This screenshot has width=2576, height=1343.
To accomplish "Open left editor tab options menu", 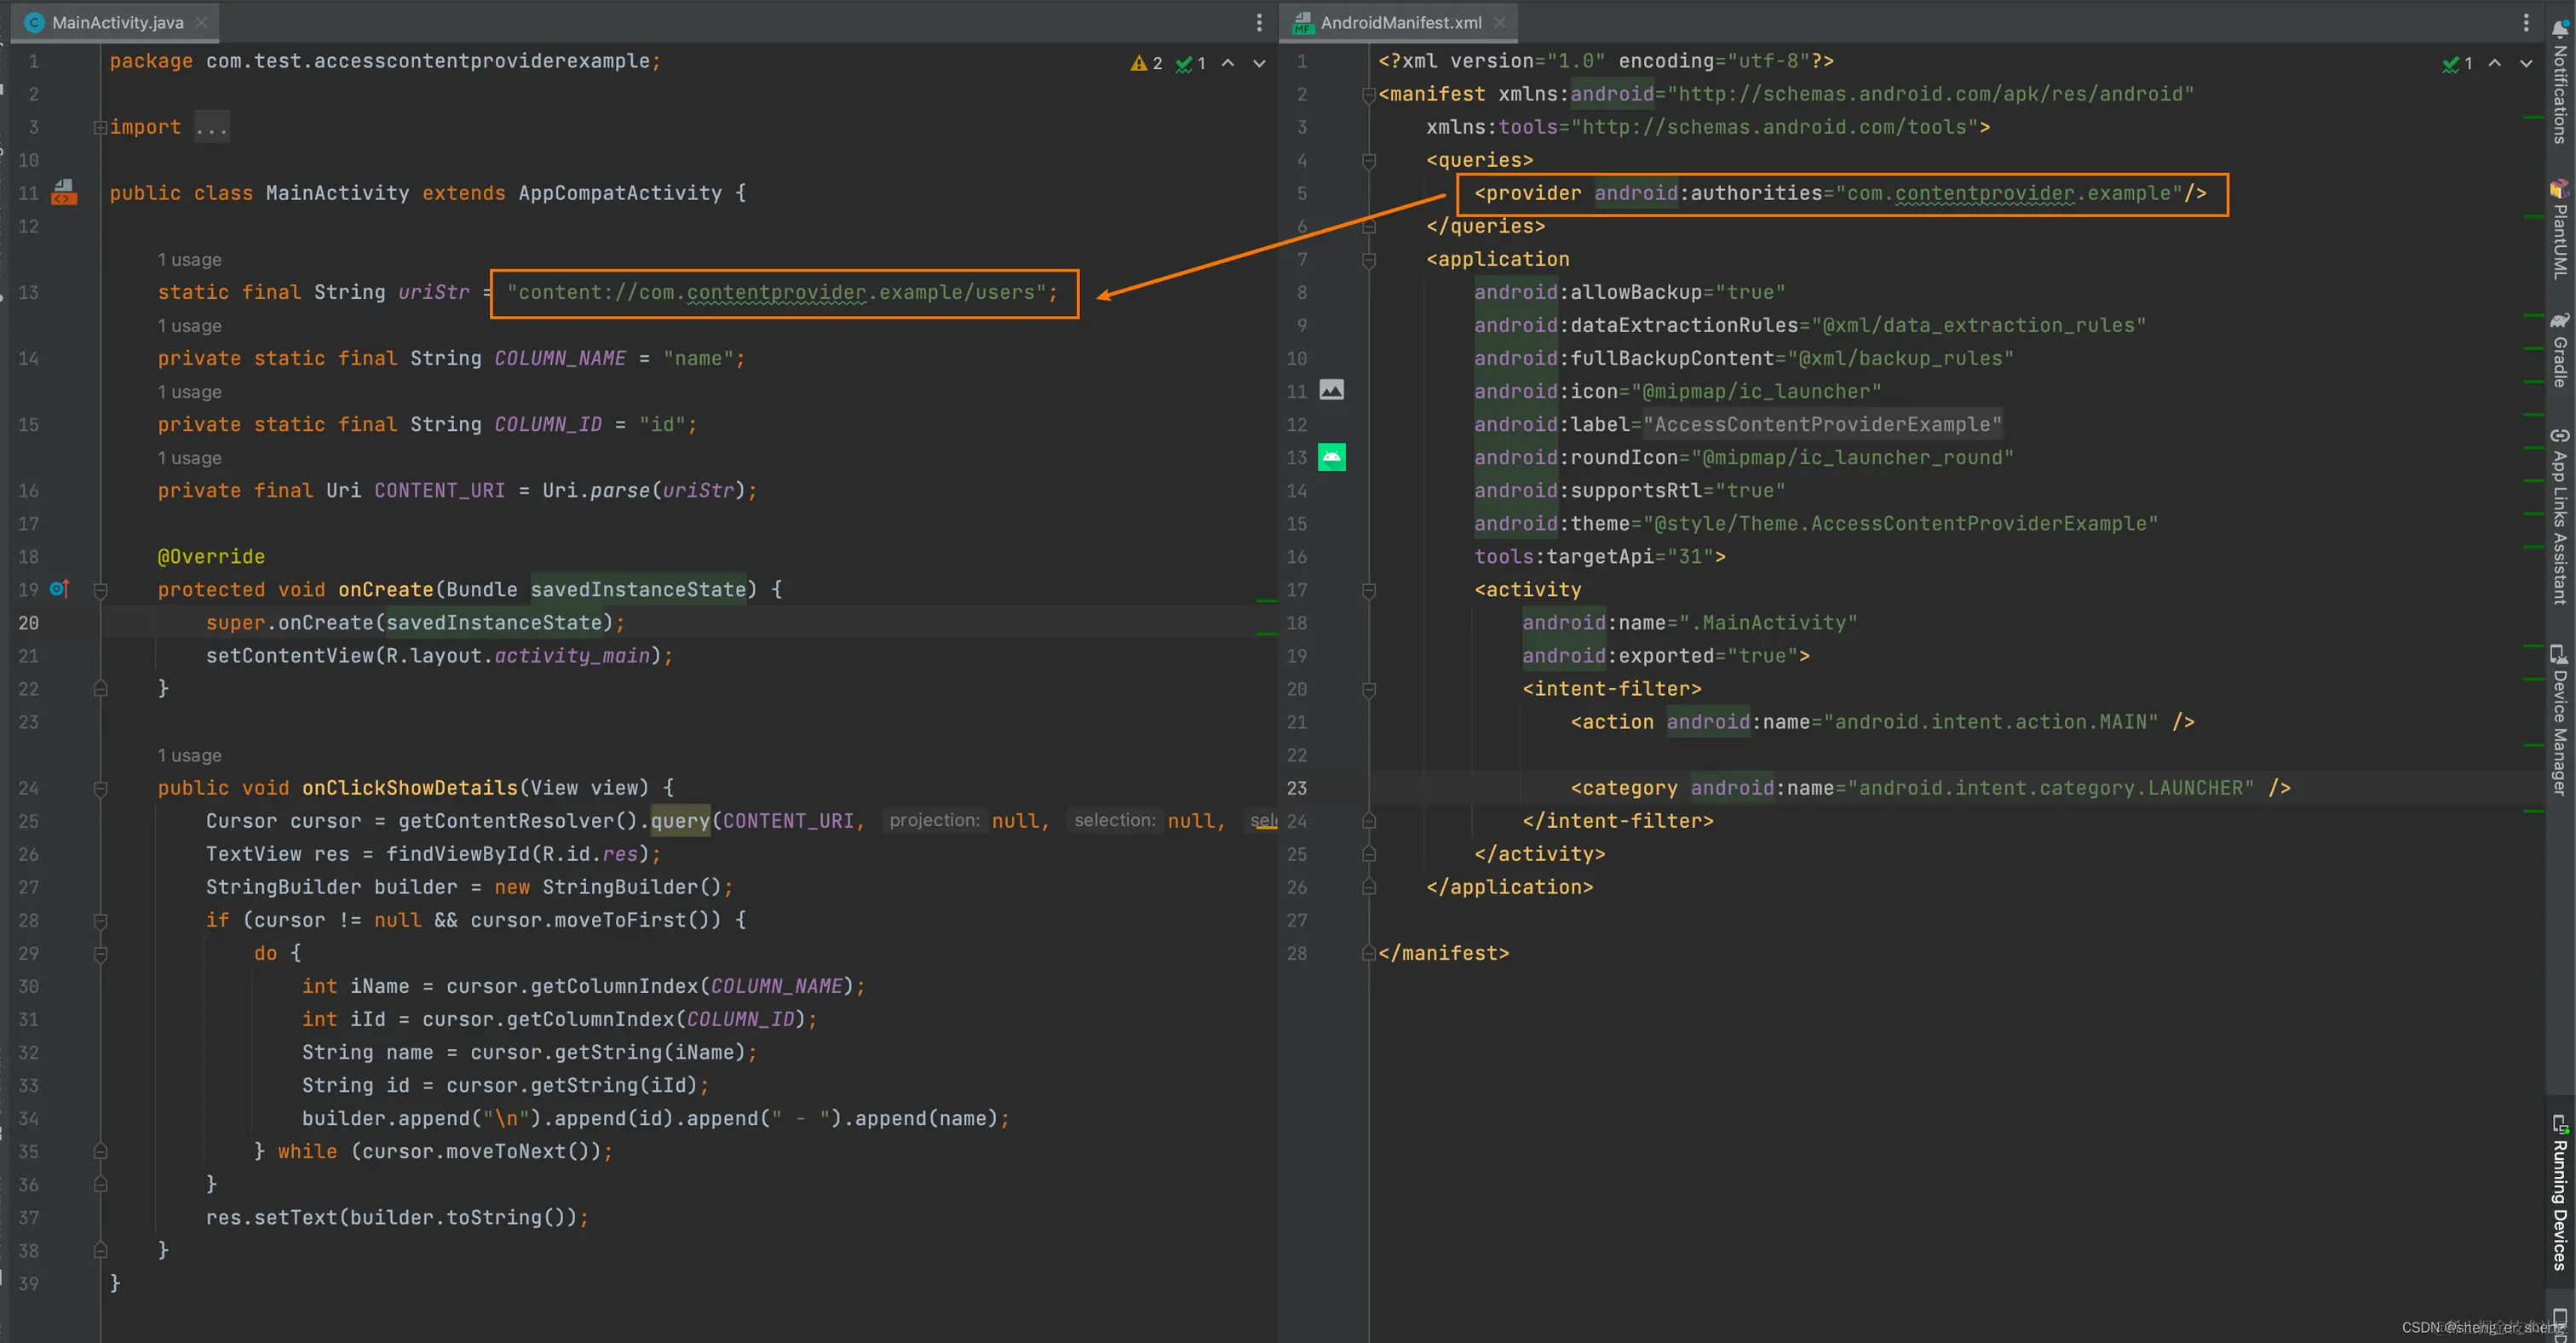I will (1259, 22).
